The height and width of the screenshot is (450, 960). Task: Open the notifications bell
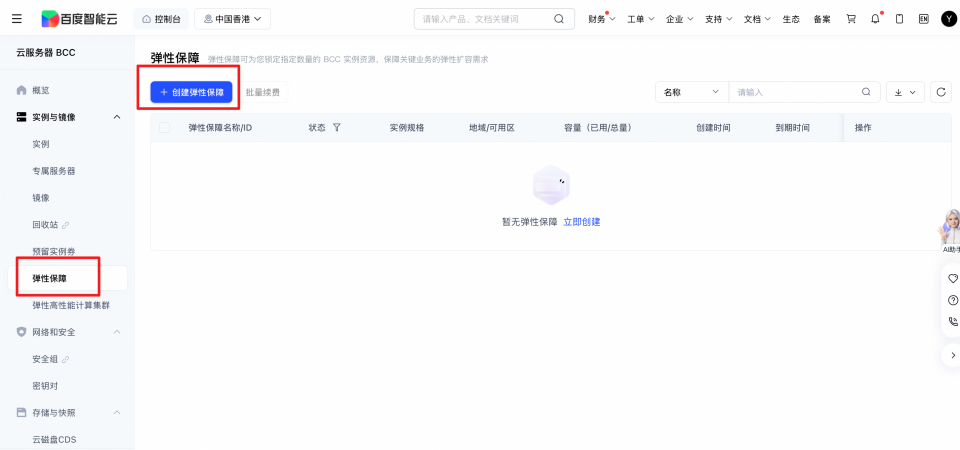[876, 19]
